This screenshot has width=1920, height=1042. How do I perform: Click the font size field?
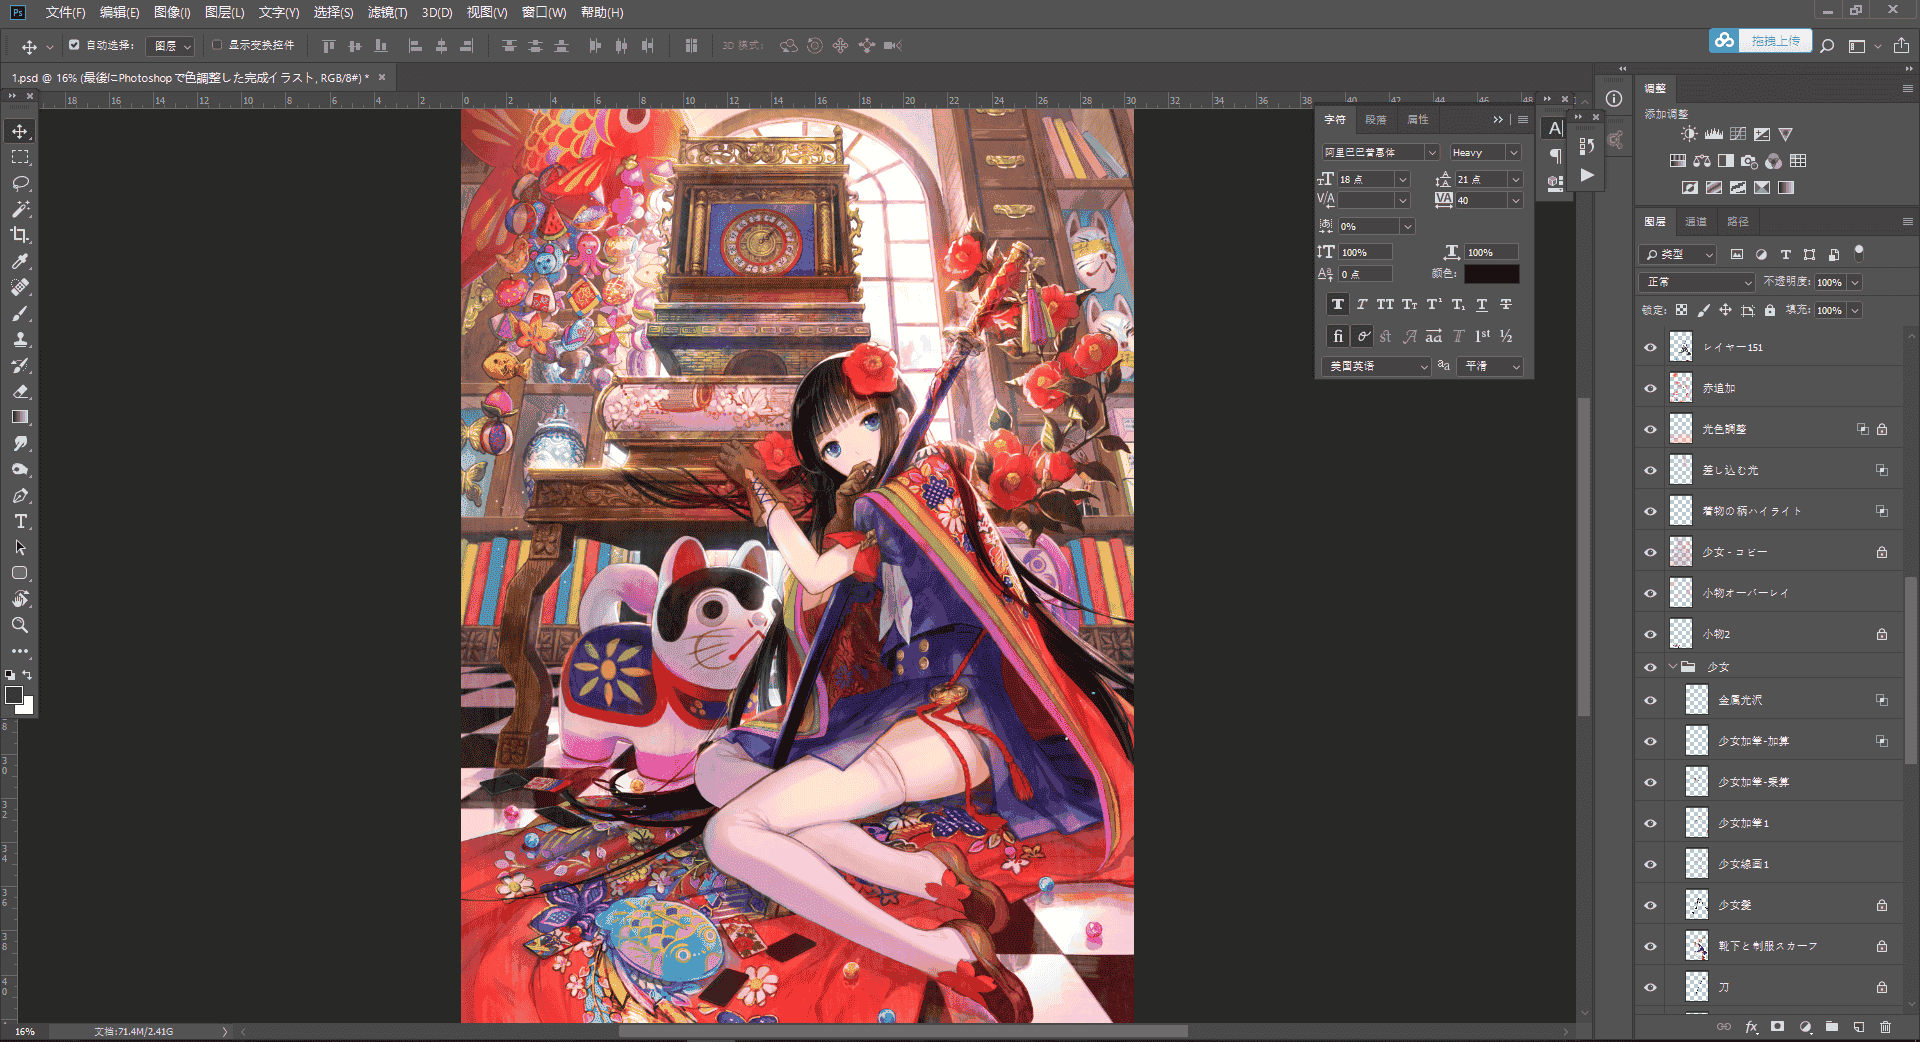(1366, 179)
